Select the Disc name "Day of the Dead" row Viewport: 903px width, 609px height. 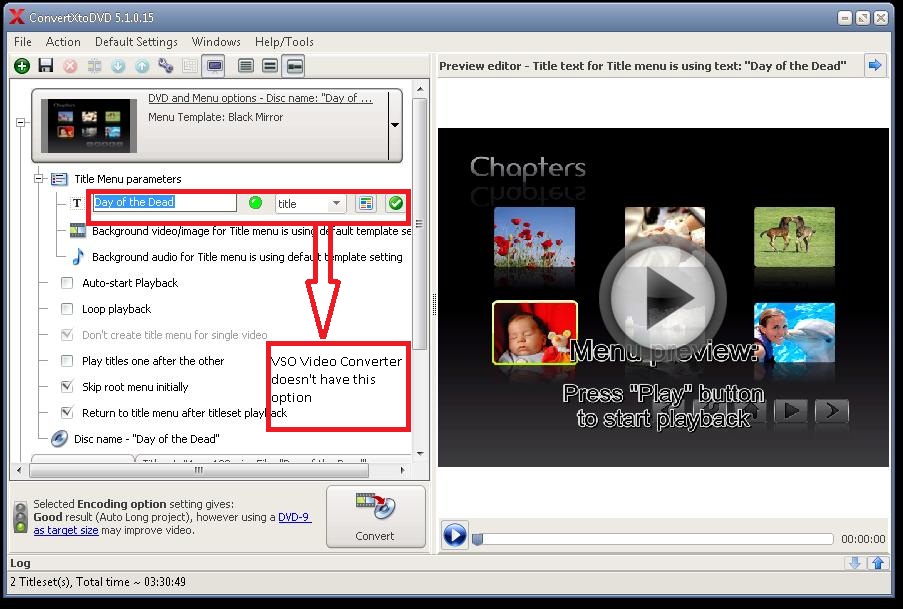(147, 439)
